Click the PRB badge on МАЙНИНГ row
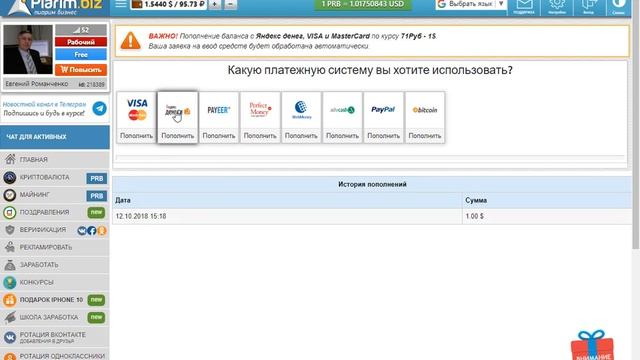 coord(96,196)
